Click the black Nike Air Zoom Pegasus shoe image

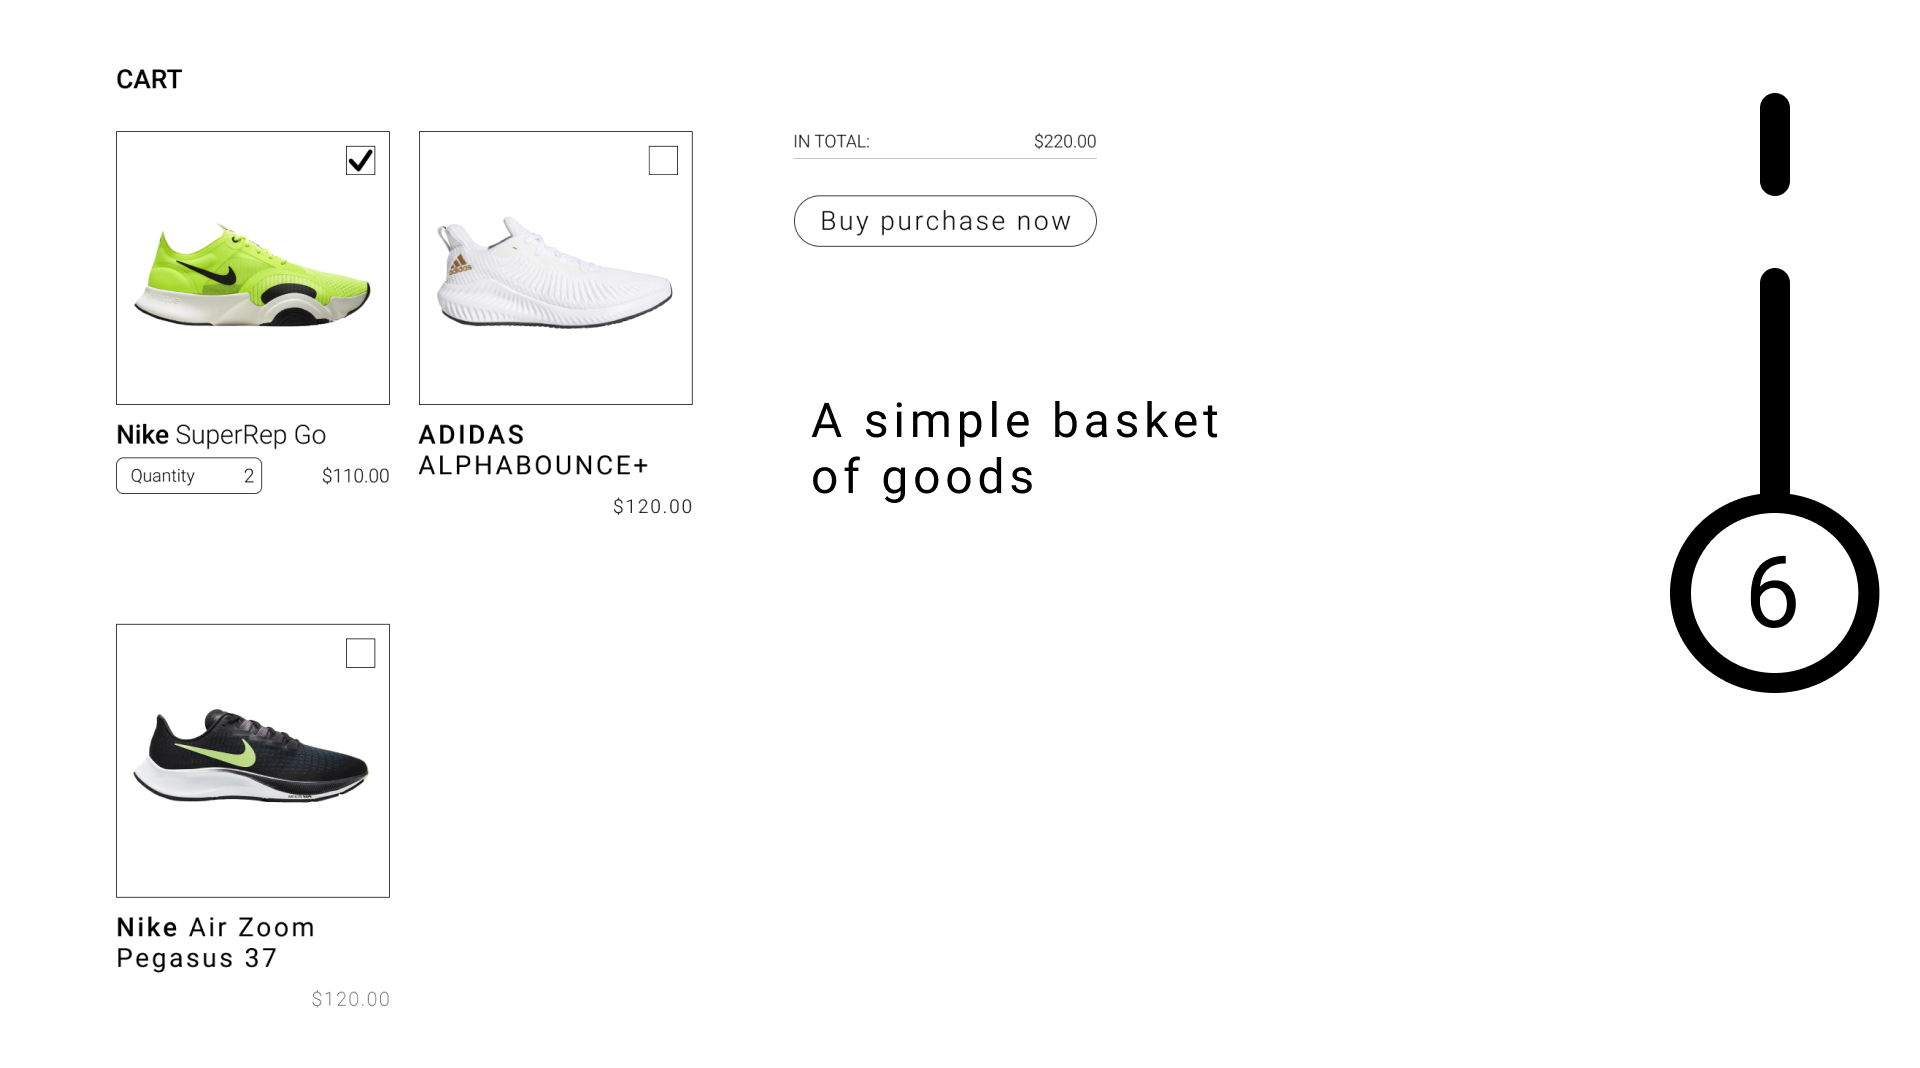(251, 756)
